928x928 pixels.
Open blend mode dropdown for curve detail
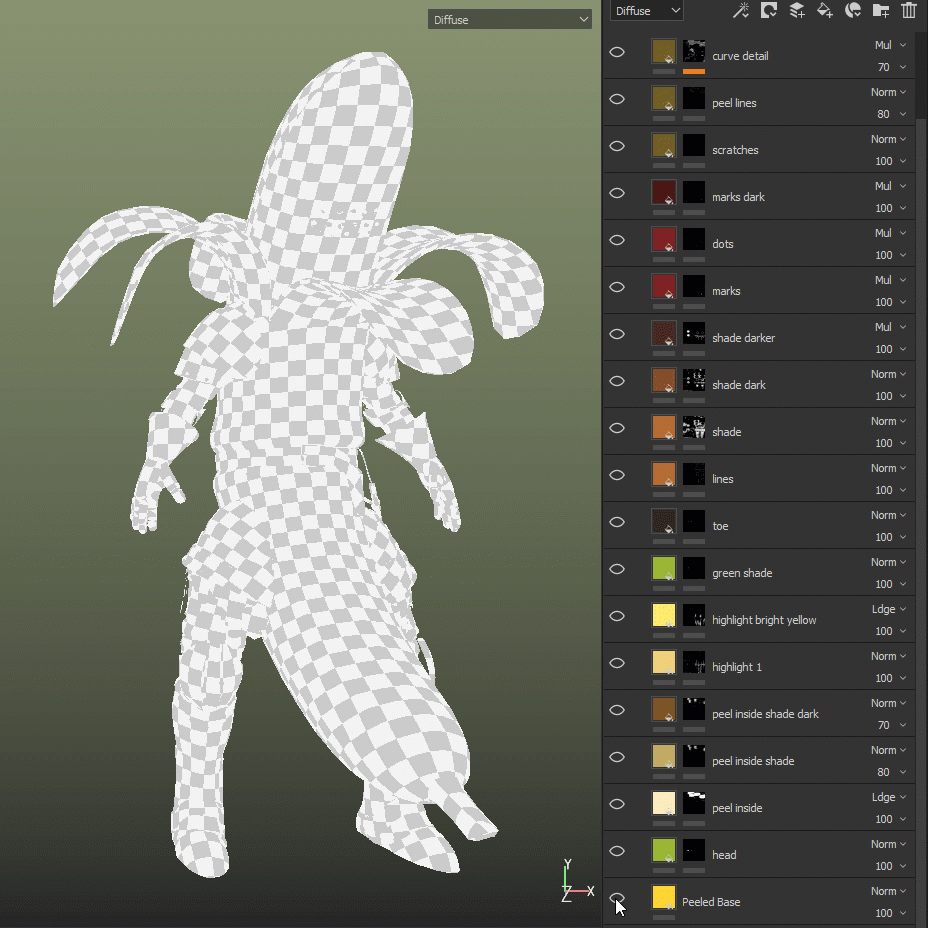coord(889,45)
